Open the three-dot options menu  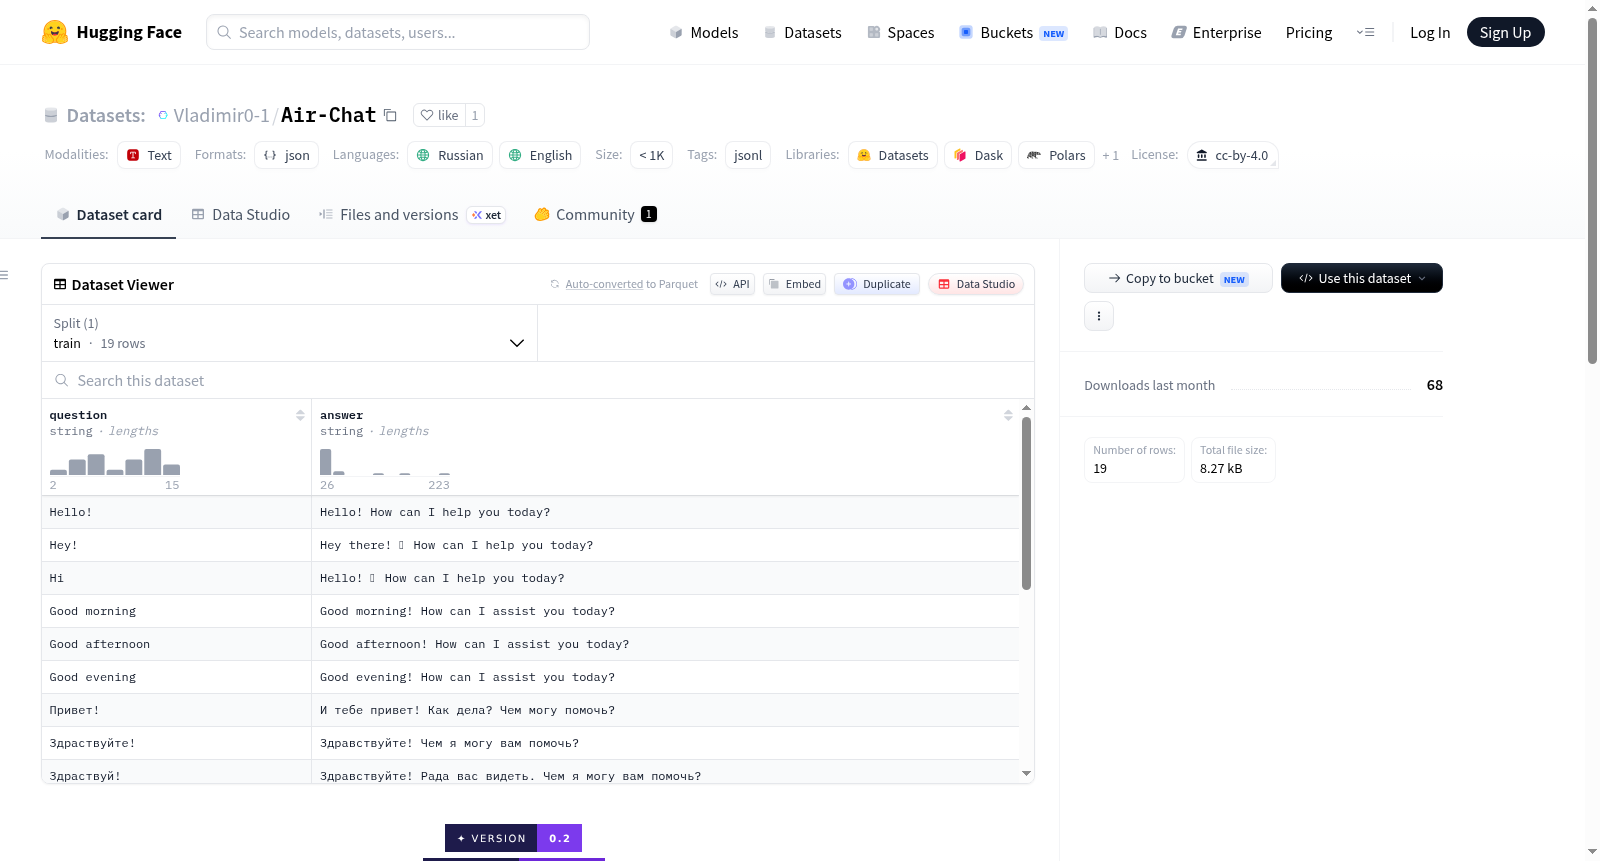tap(1099, 316)
